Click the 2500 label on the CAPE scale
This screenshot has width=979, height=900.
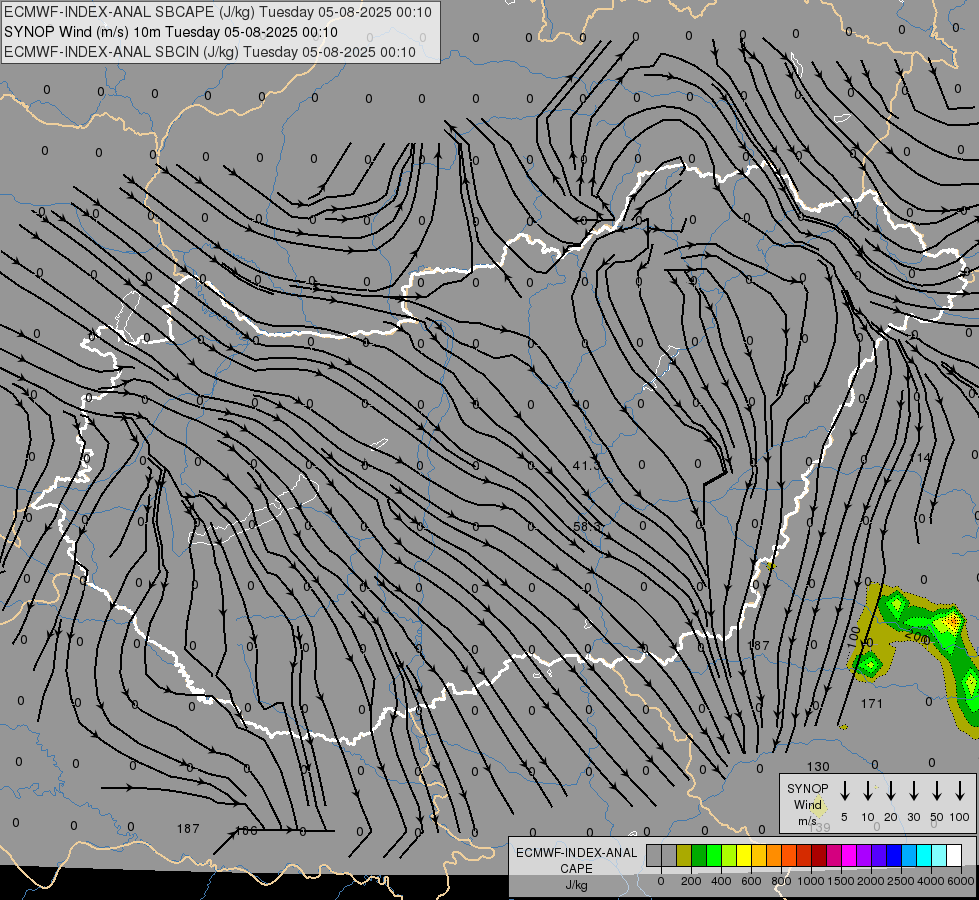coord(901,881)
